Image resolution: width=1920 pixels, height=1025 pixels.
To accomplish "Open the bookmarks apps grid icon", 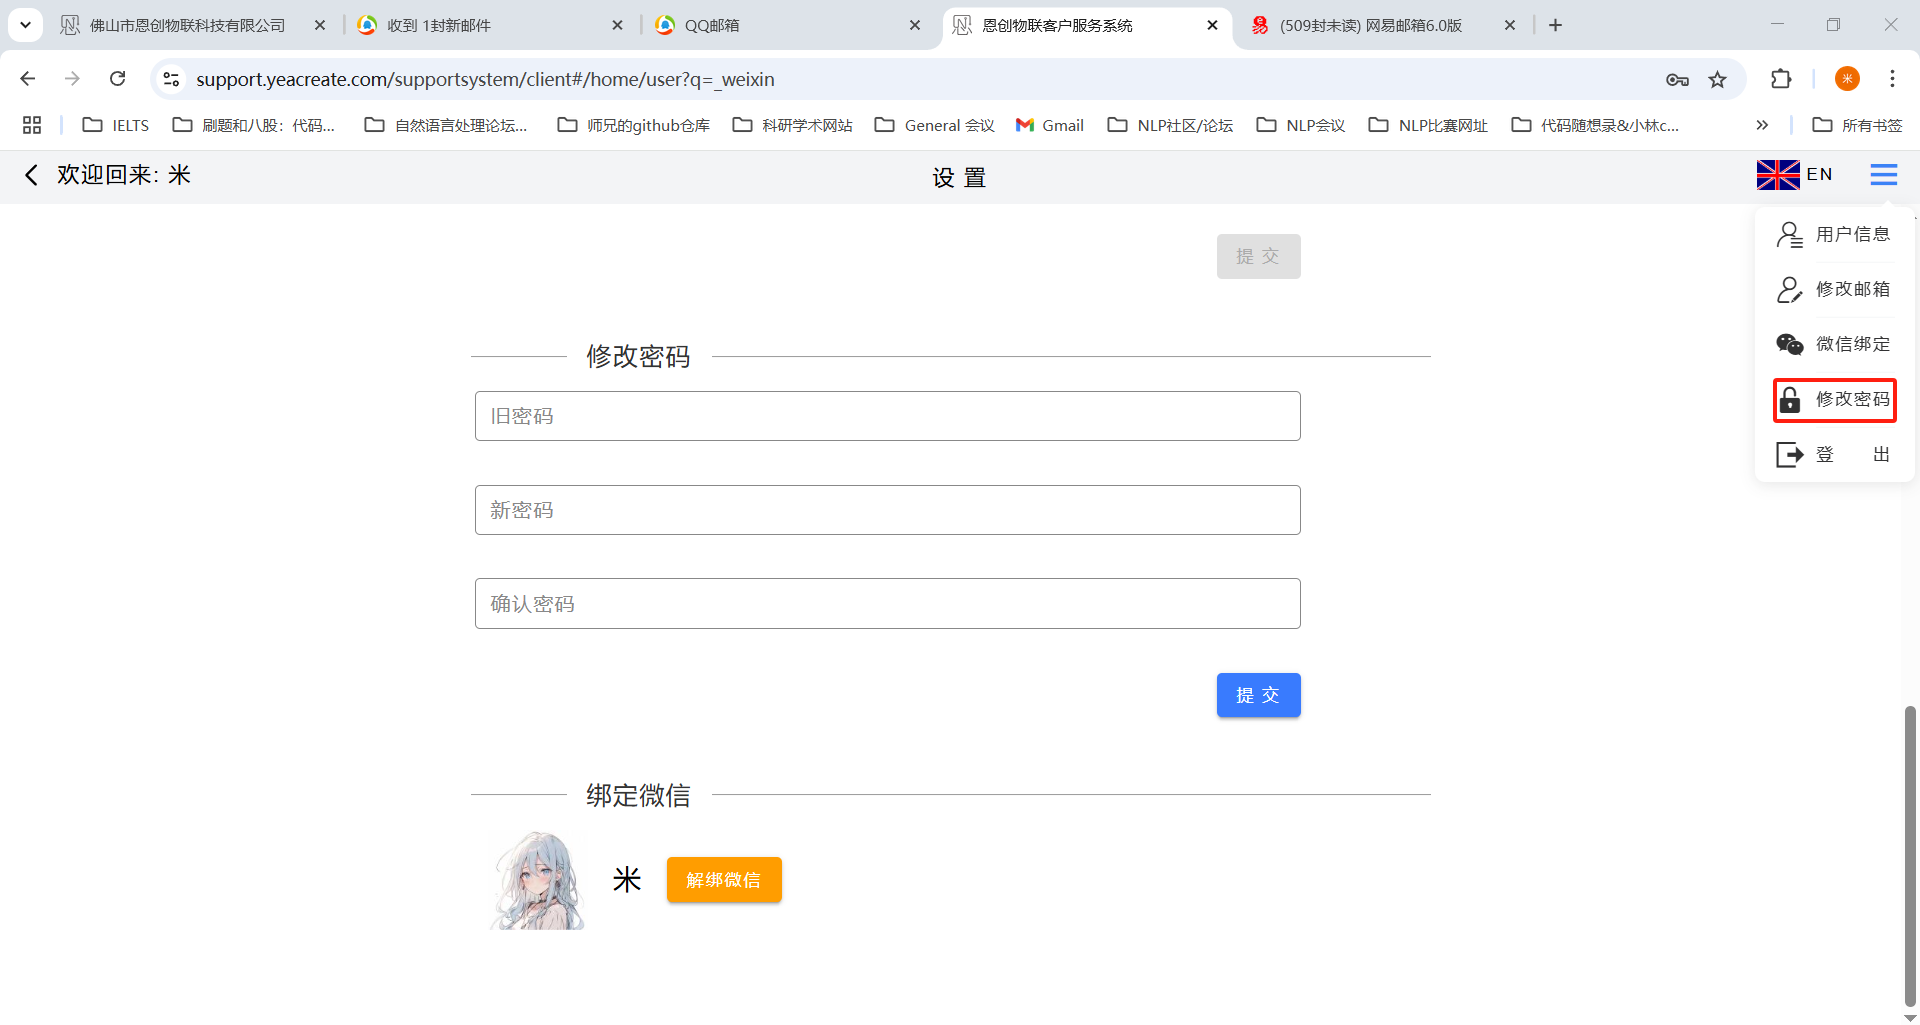I will pyautogui.click(x=32, y=125).
